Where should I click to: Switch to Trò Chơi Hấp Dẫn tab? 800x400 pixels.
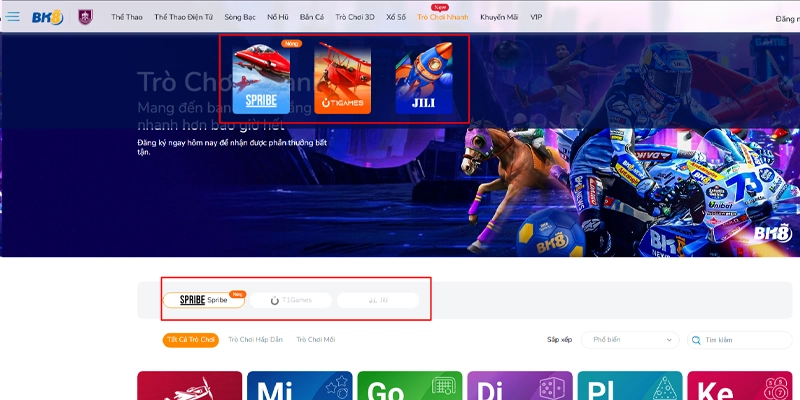click(255, 340)
